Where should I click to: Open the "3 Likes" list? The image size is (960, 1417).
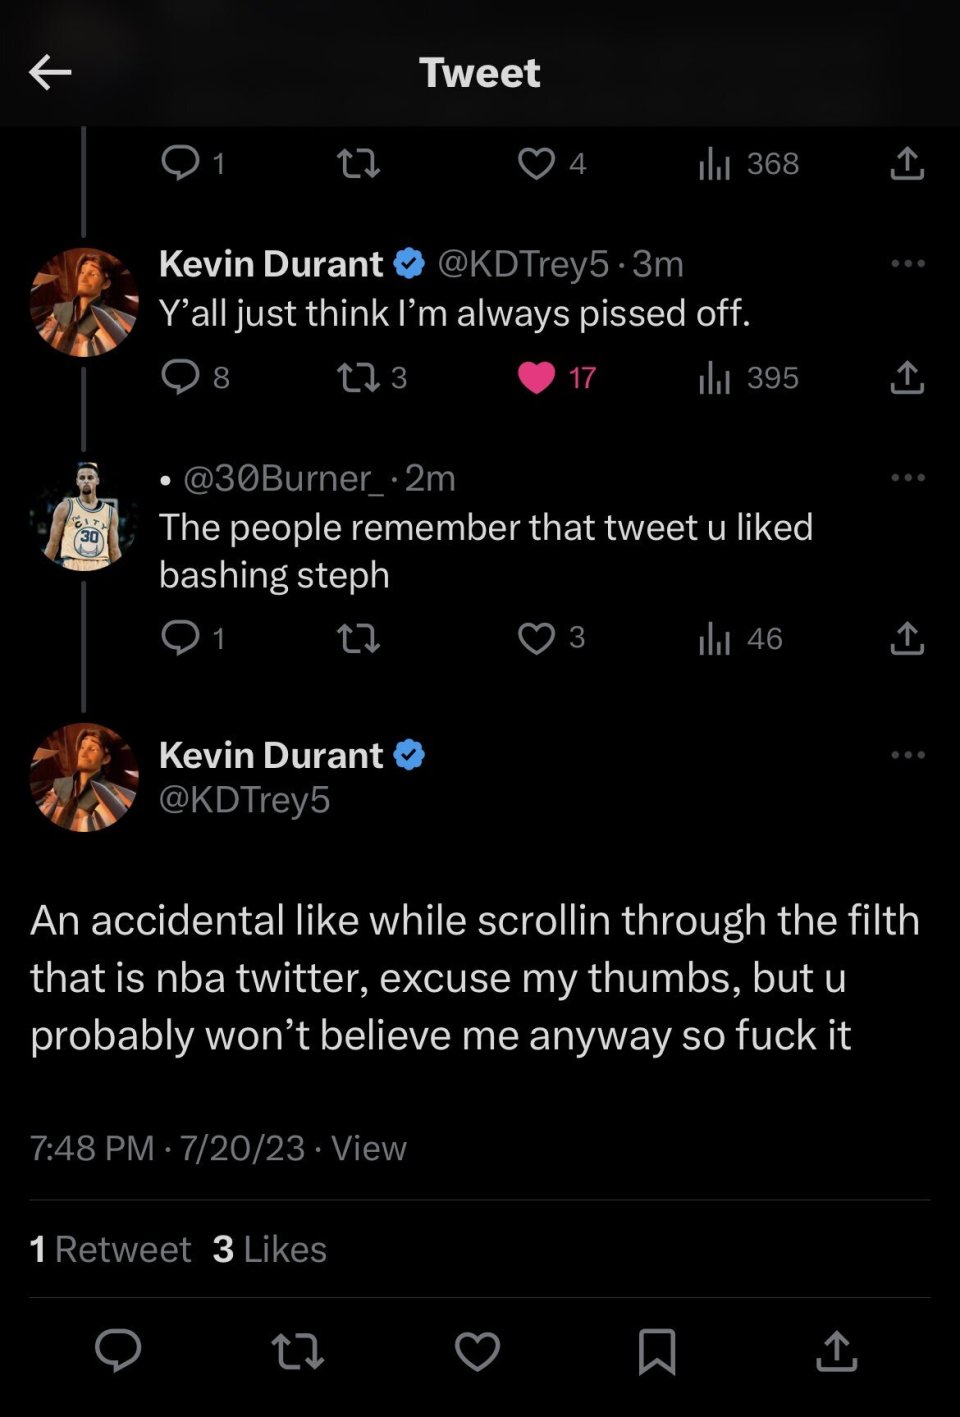[x=270, y=1249]
